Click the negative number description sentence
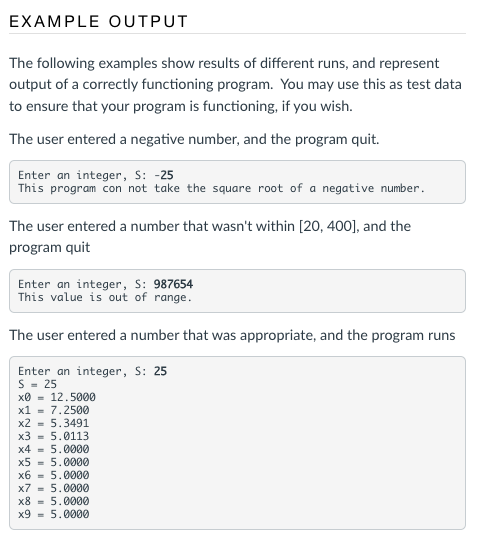 tap(194, 139)
